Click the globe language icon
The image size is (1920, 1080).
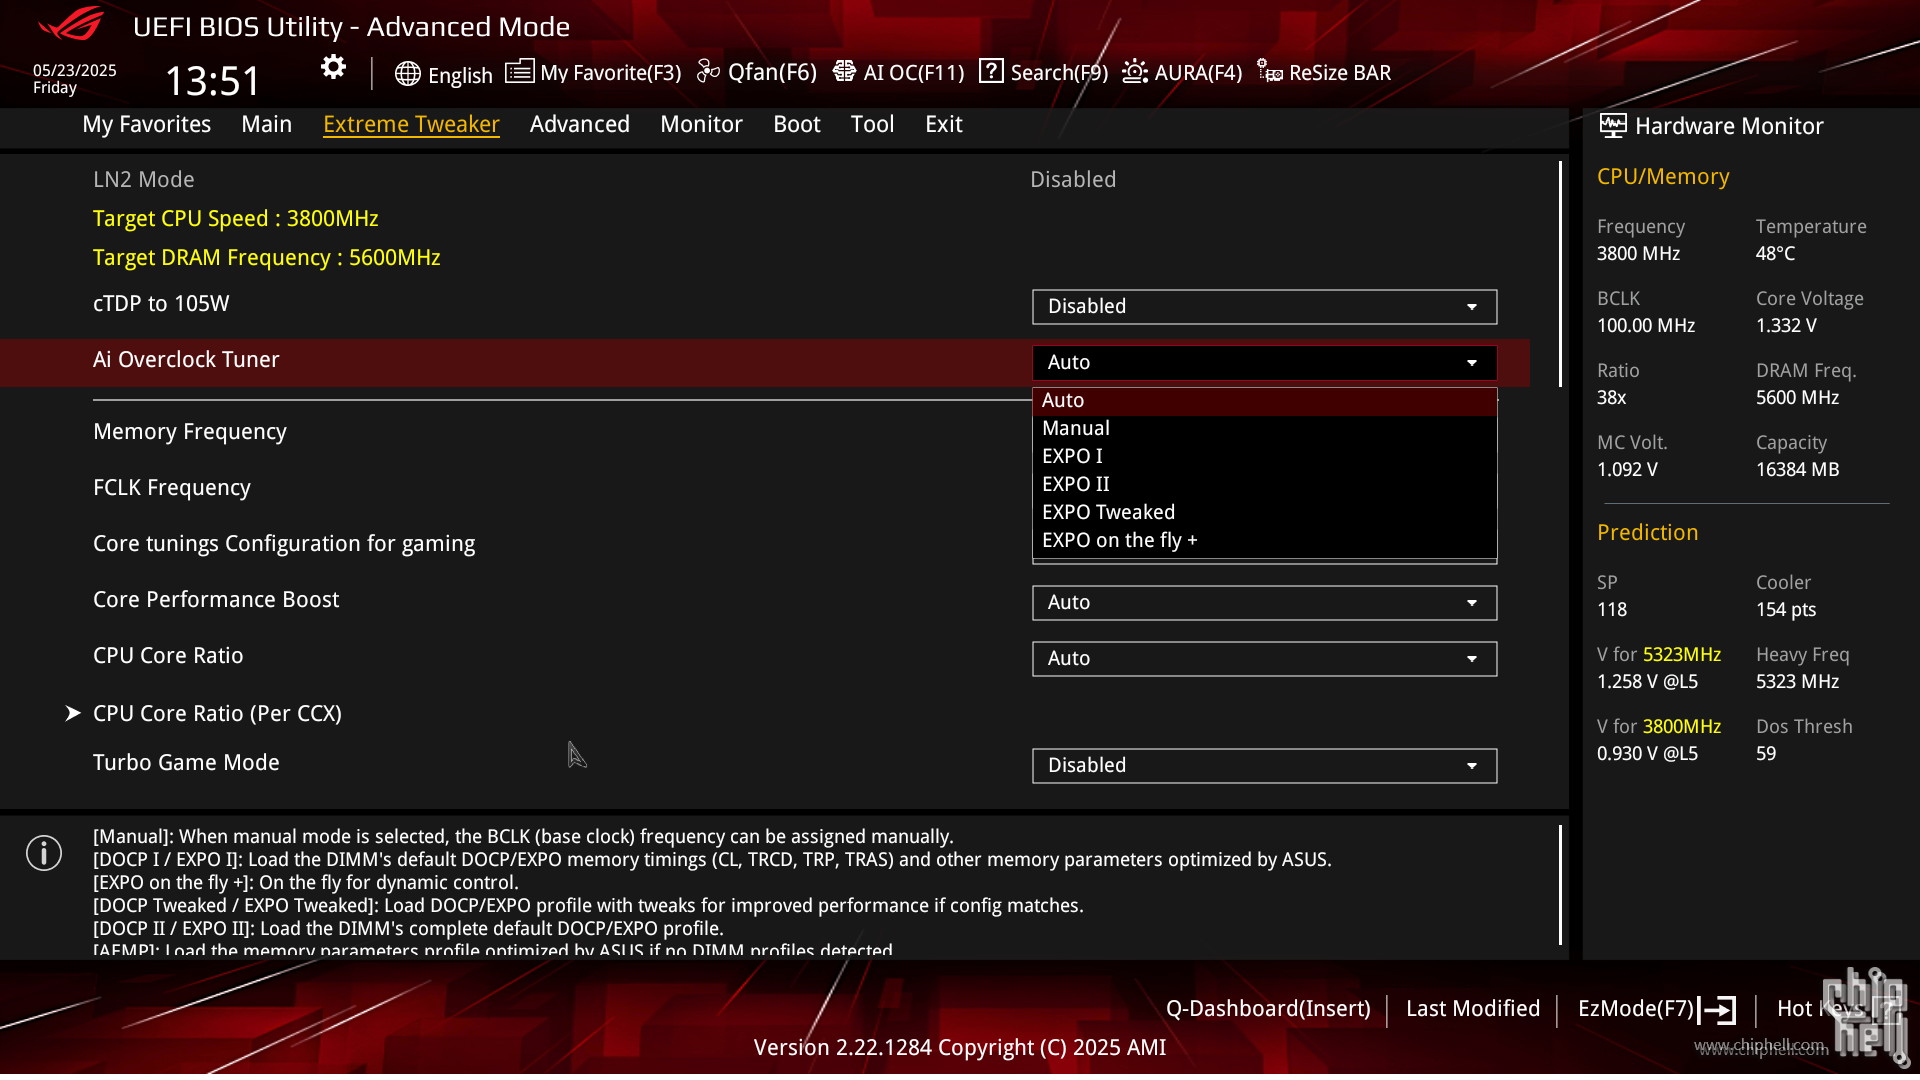407,74
